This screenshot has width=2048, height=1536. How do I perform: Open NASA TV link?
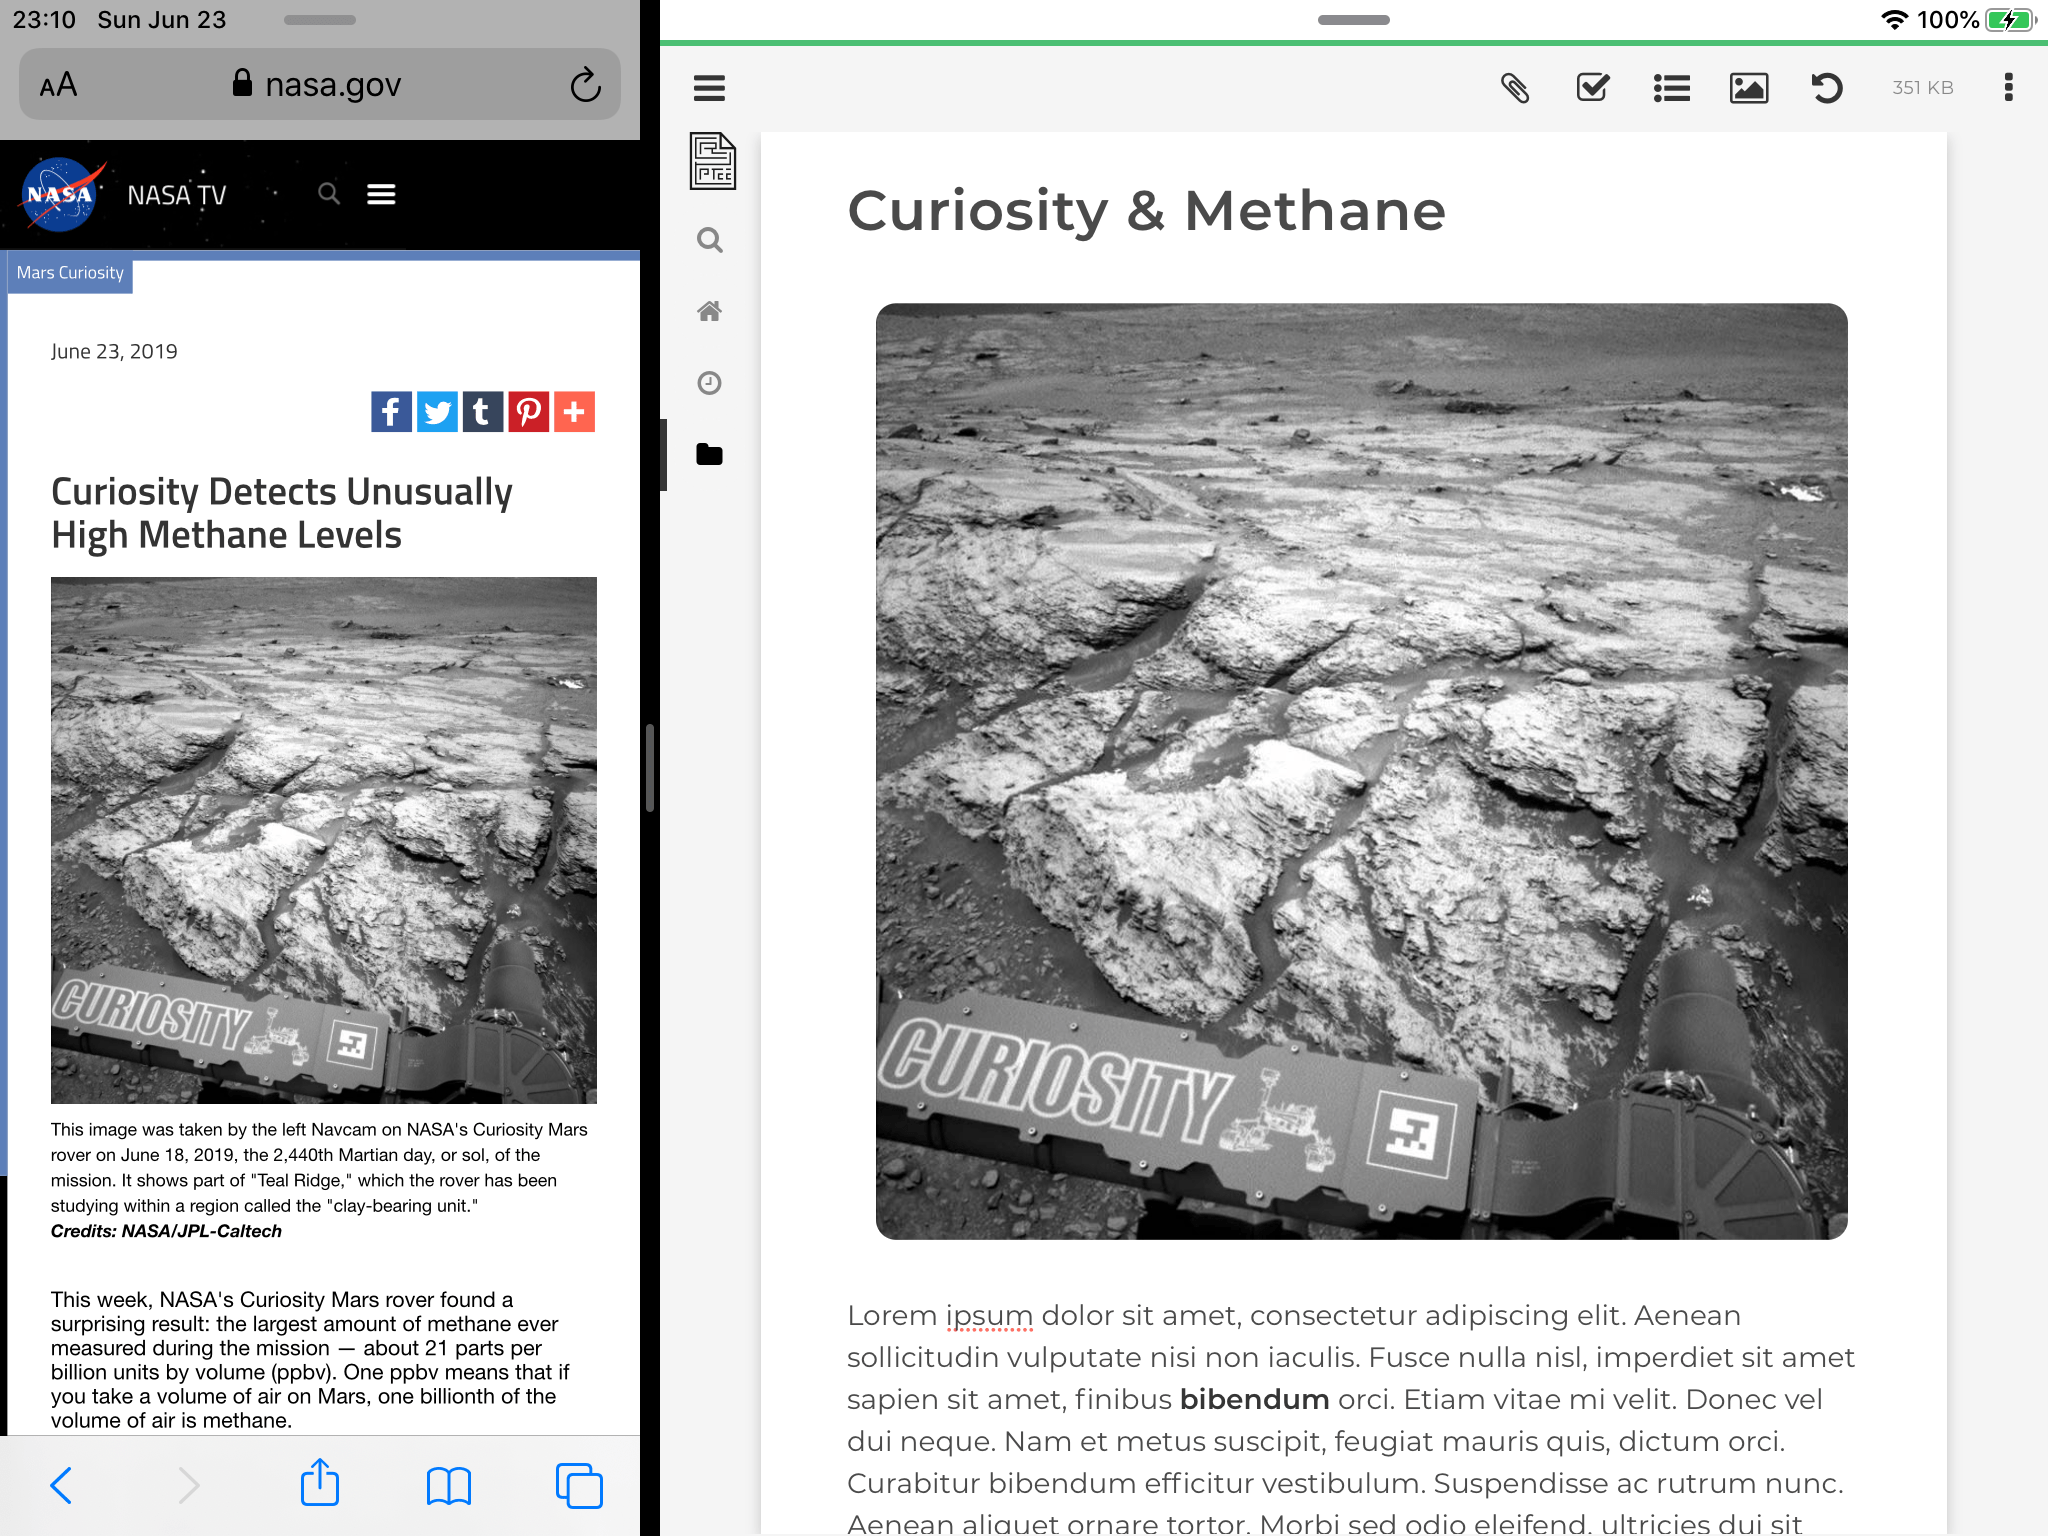[177, 195]
